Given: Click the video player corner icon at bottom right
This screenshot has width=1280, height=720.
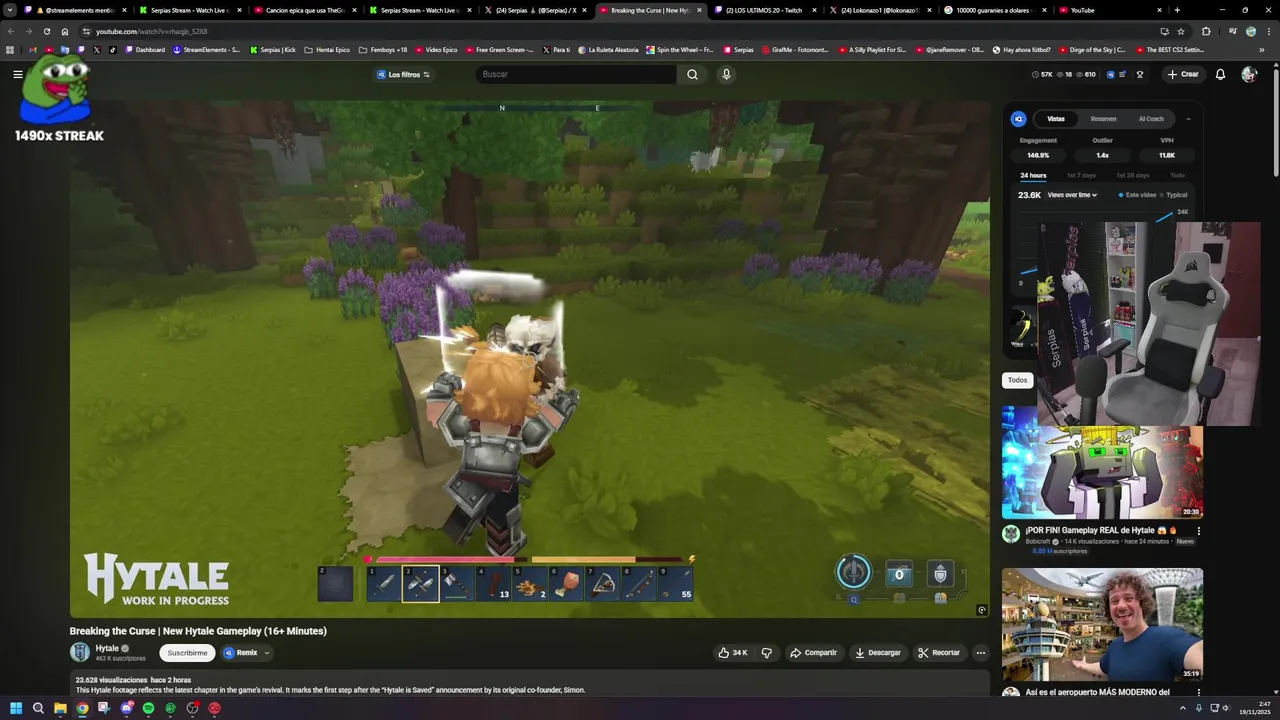Looking at the screenshot, I should point(981,610).
